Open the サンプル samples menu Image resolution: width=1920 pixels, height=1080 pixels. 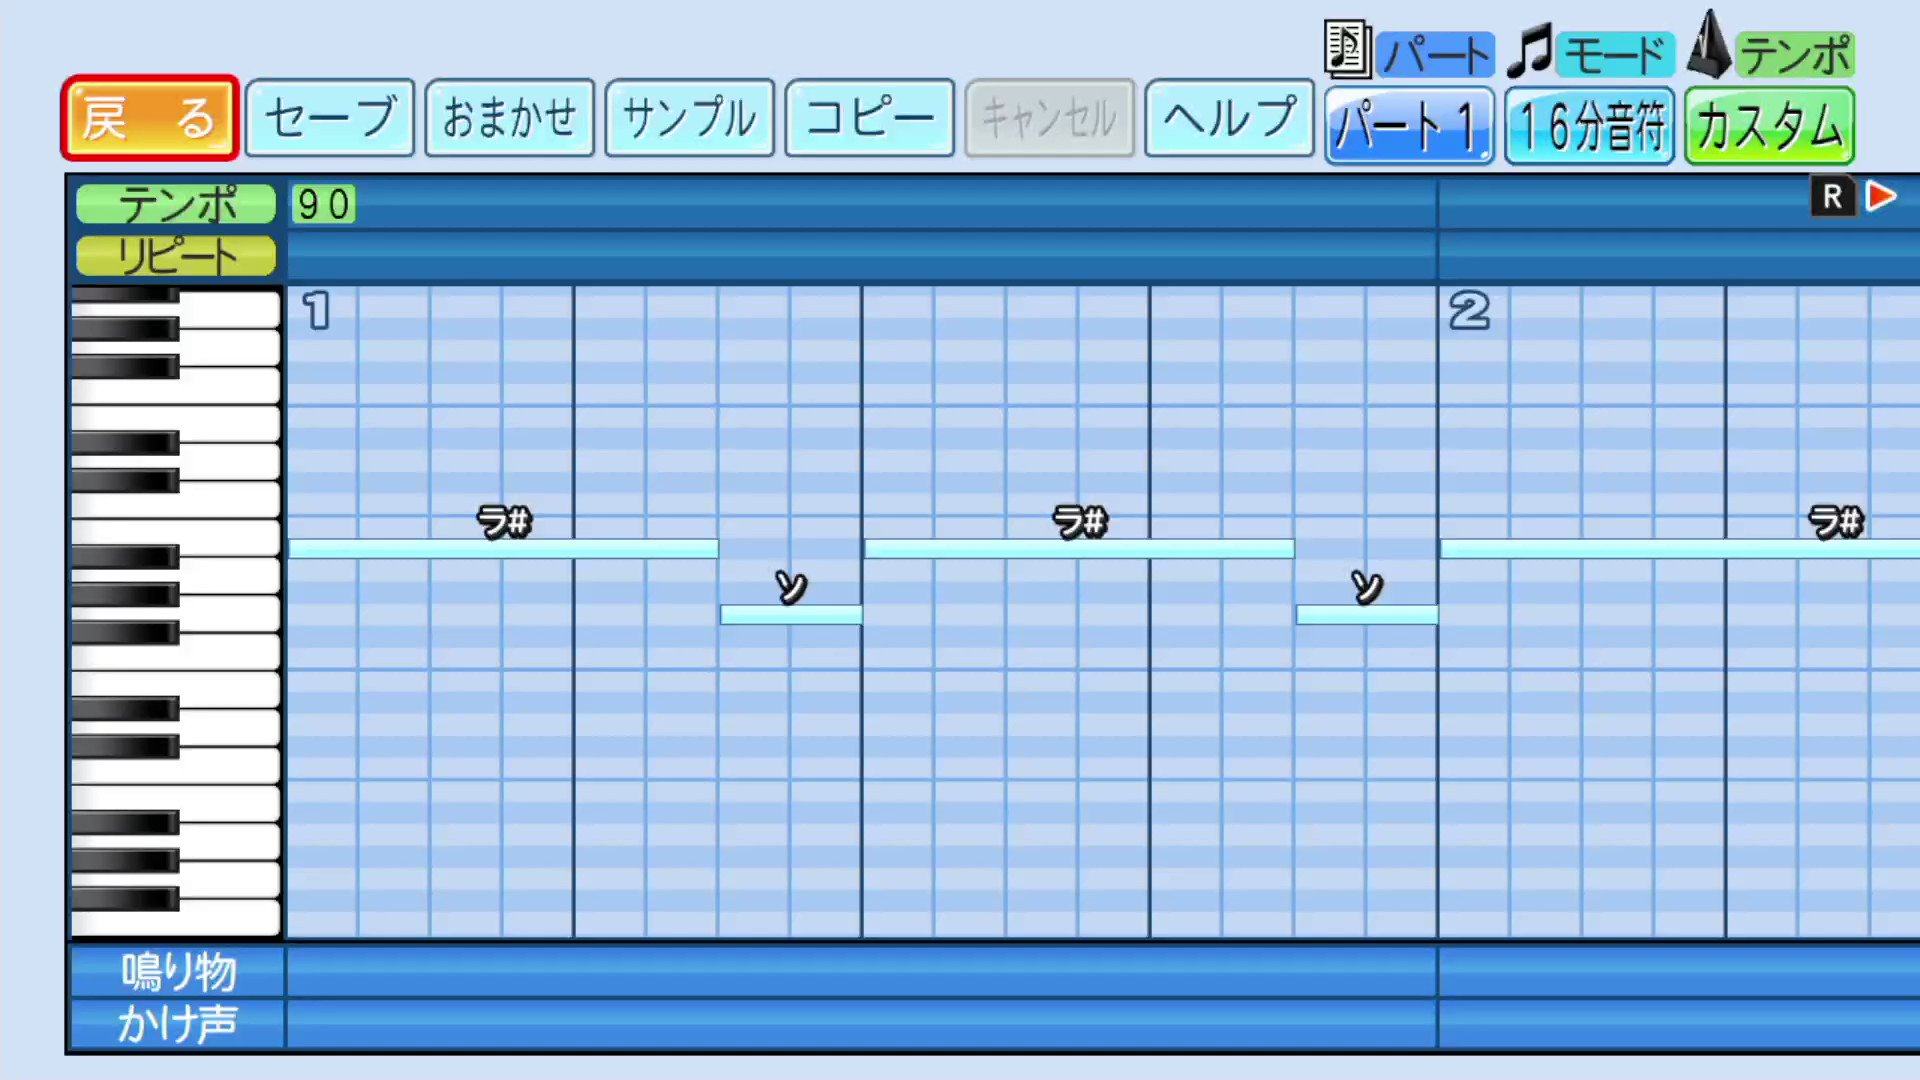pos(690,118)
